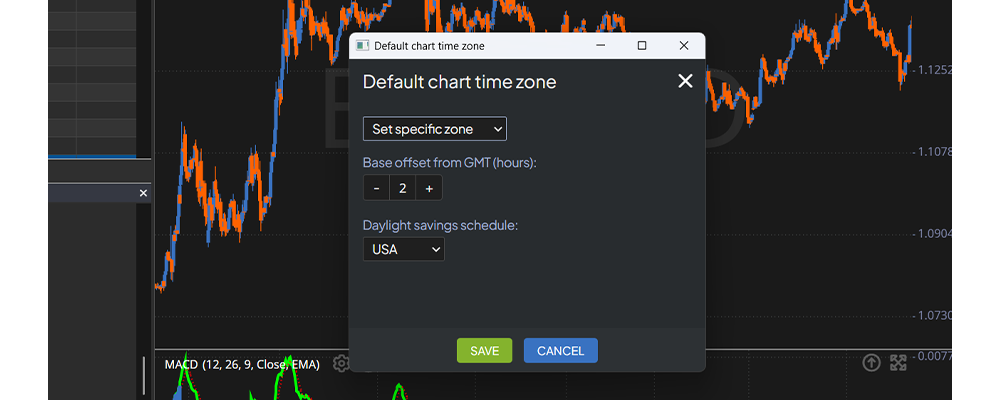Click the 1.0904 price axis label
1000x400 pixels.
click(935, 233)
